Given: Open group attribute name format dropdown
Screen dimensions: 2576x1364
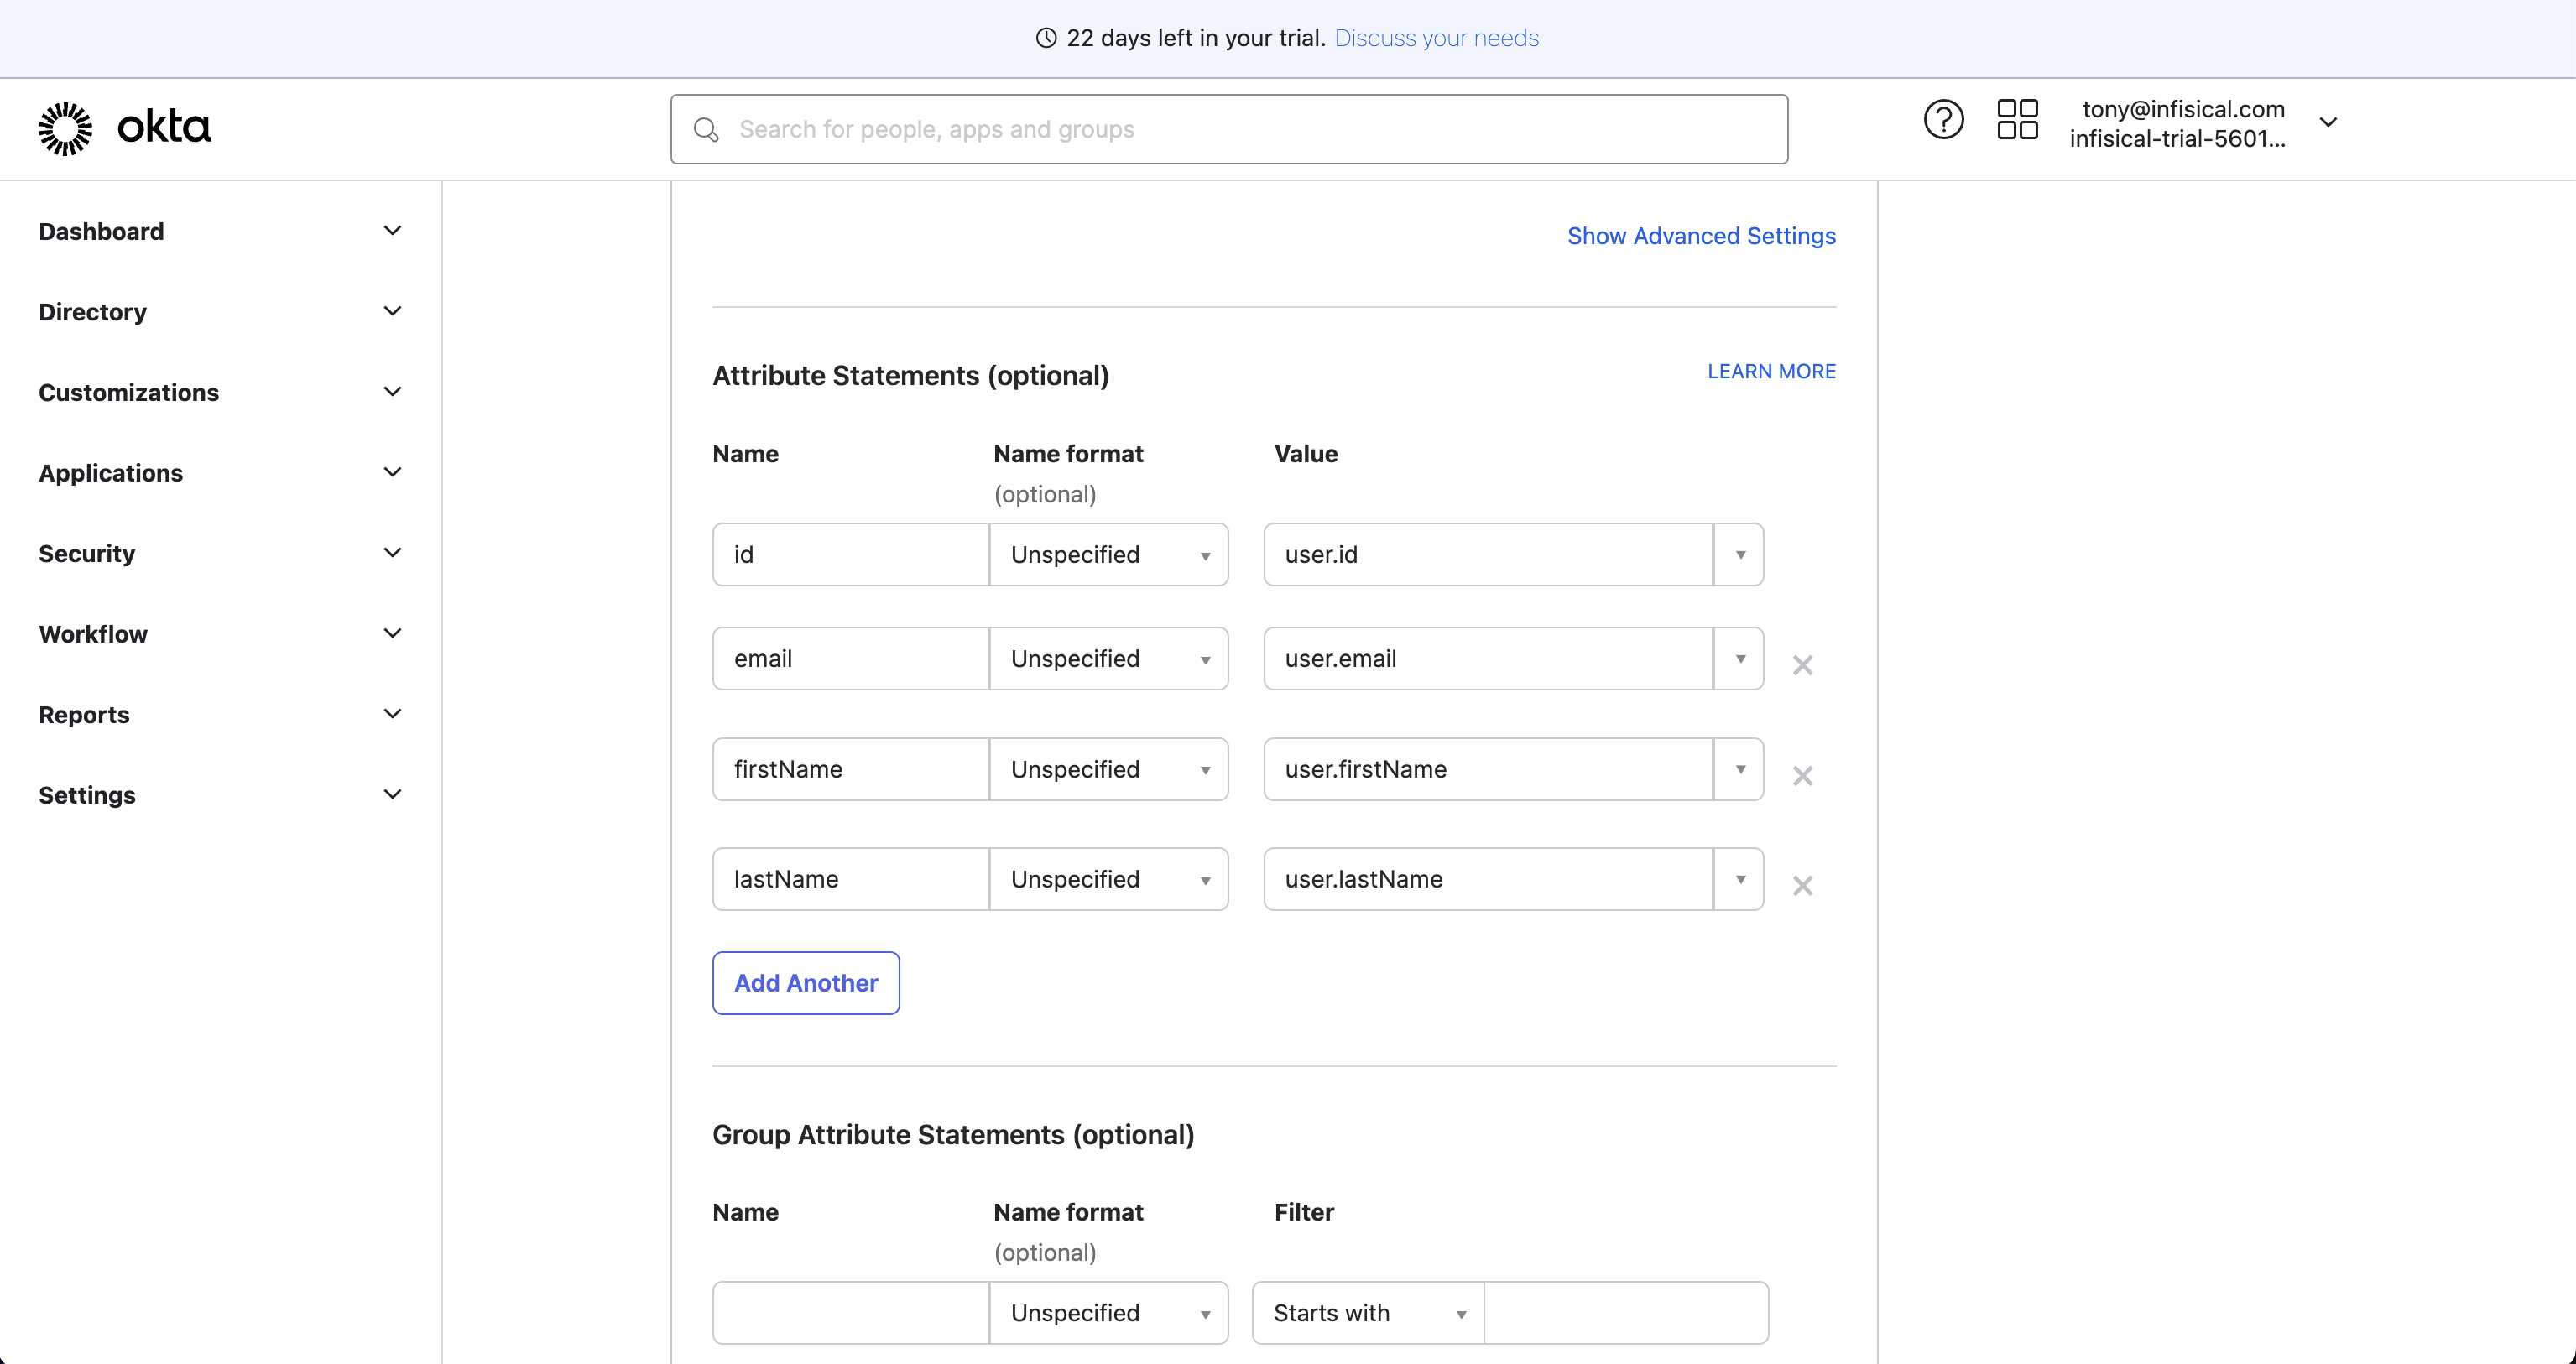Looking at the screenshot, I should click(1109, 1313).
